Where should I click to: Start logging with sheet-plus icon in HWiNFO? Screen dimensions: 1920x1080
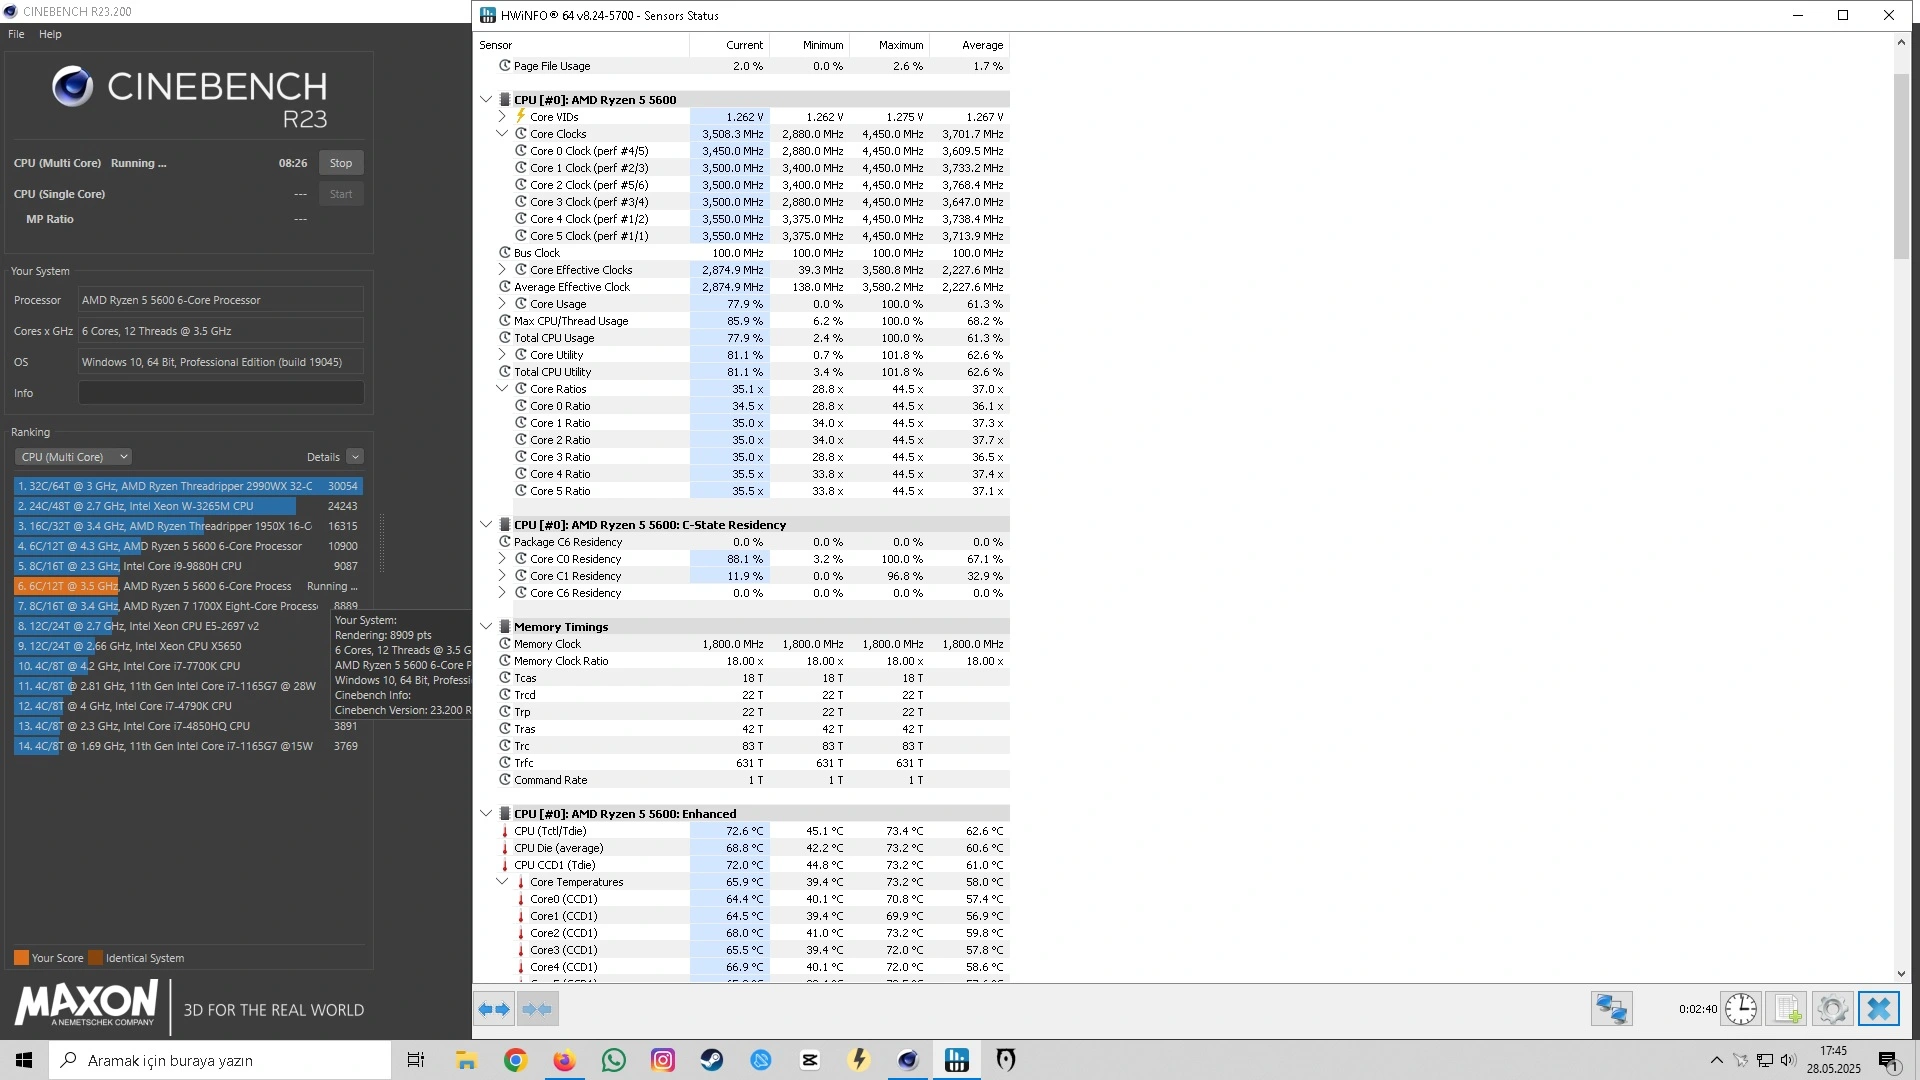click(x=1787, y=1009)
